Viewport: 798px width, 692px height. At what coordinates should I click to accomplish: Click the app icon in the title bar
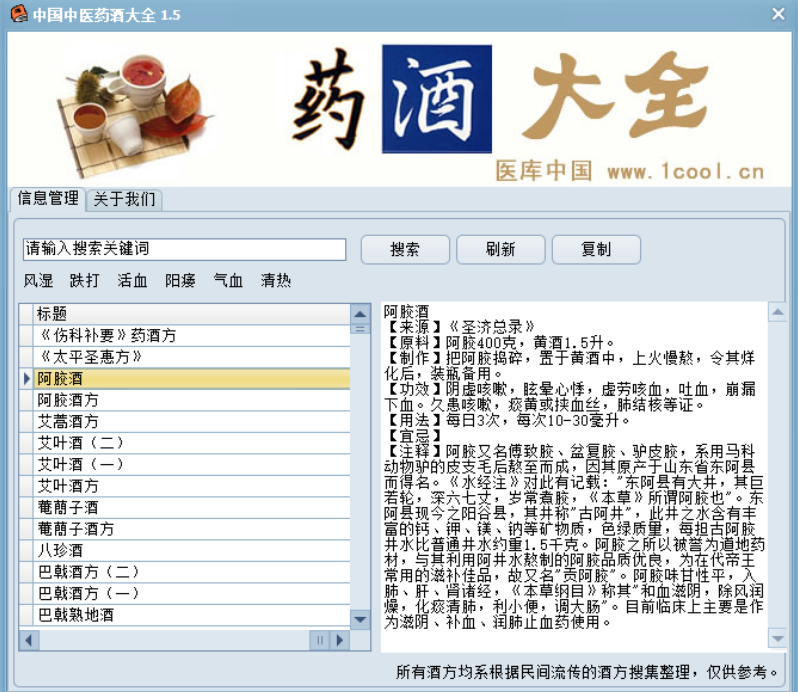tap(18, 14)
